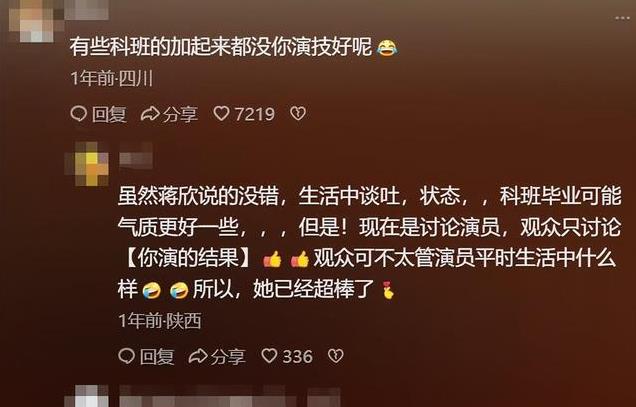Image resolution: width=636 pixels, height=407 pixels.
Task: Click share arrow on the Shaanxi reply
Action: [x=198, y=356]
